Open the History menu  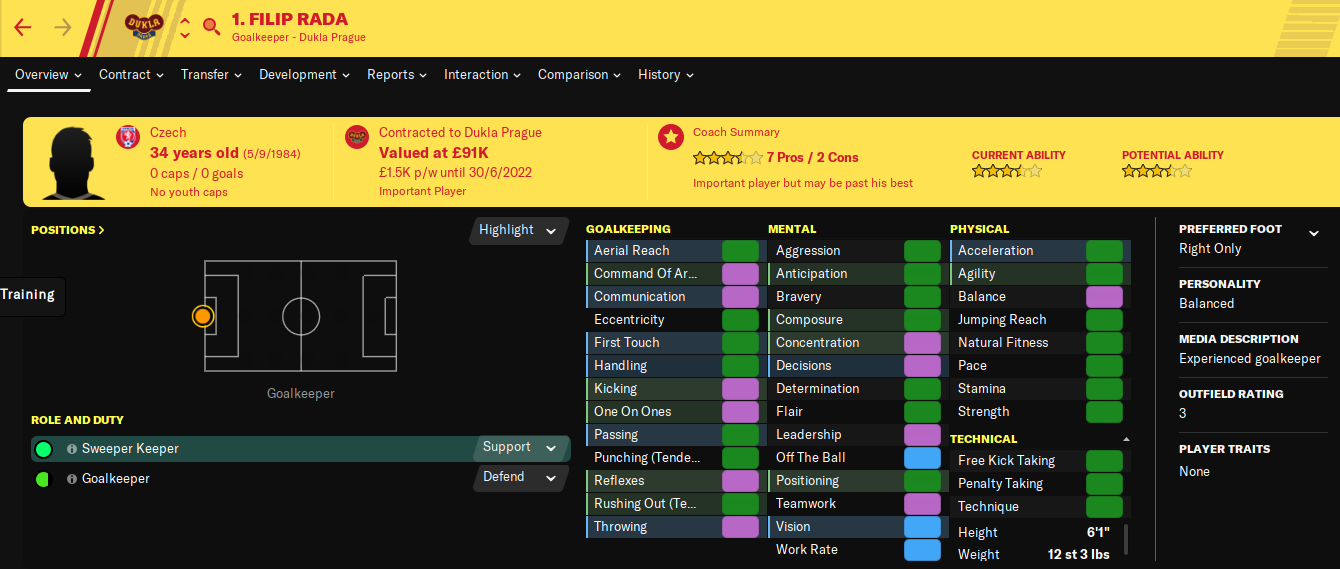tap(666, 75)
